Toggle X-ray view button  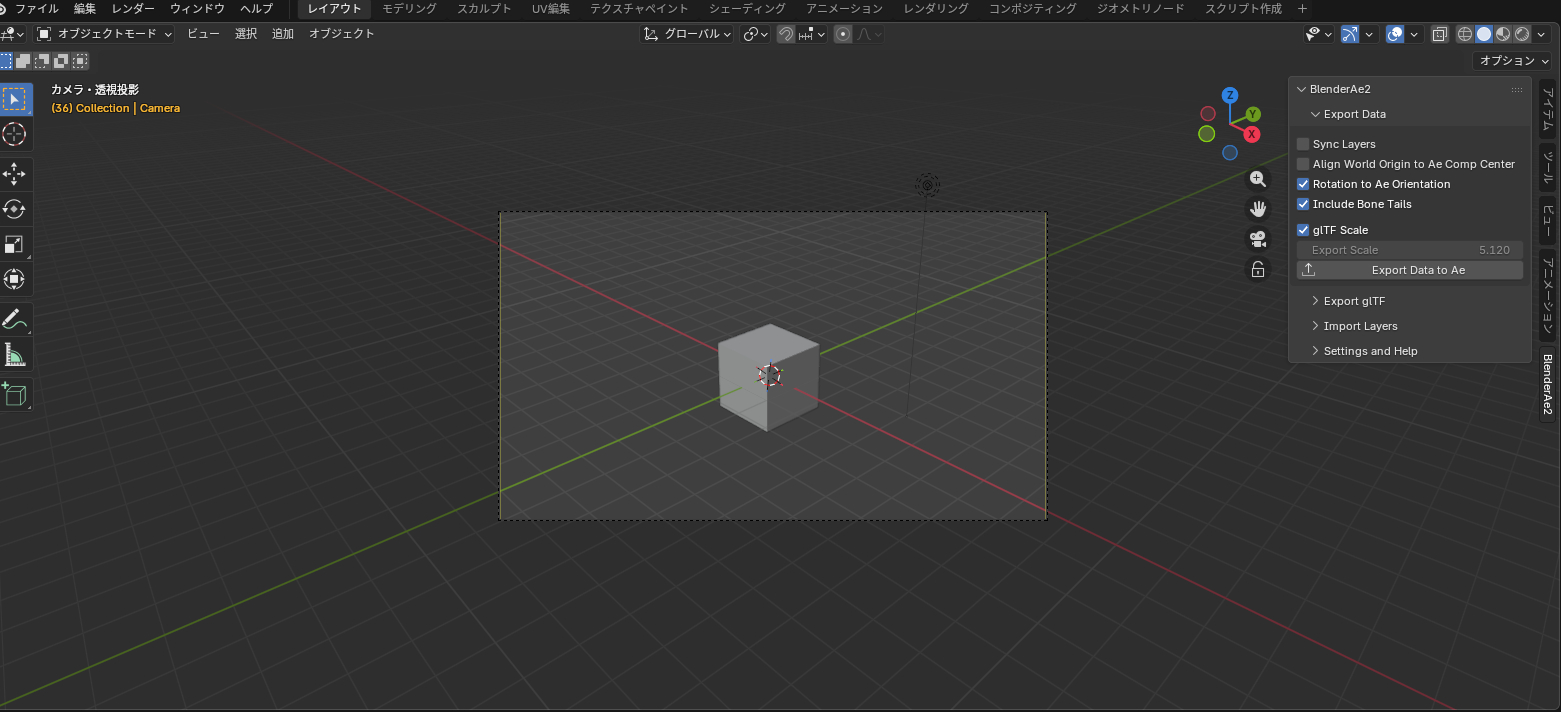[1439, 34]
